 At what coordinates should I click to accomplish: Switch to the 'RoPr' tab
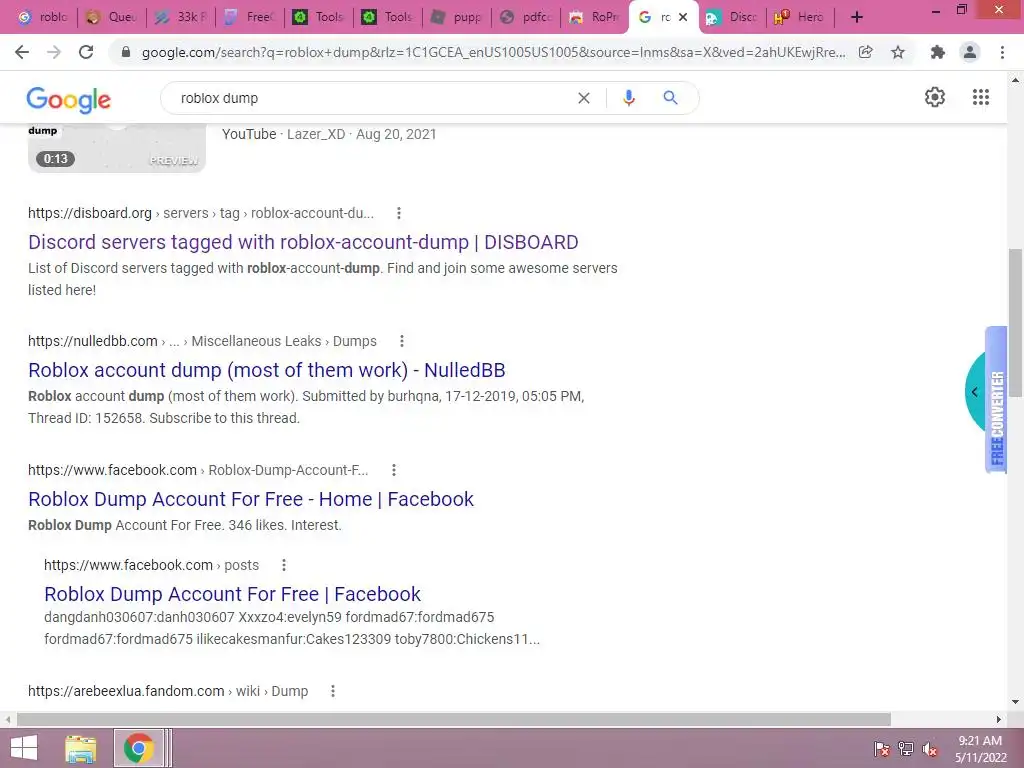(x=595, y=17)
